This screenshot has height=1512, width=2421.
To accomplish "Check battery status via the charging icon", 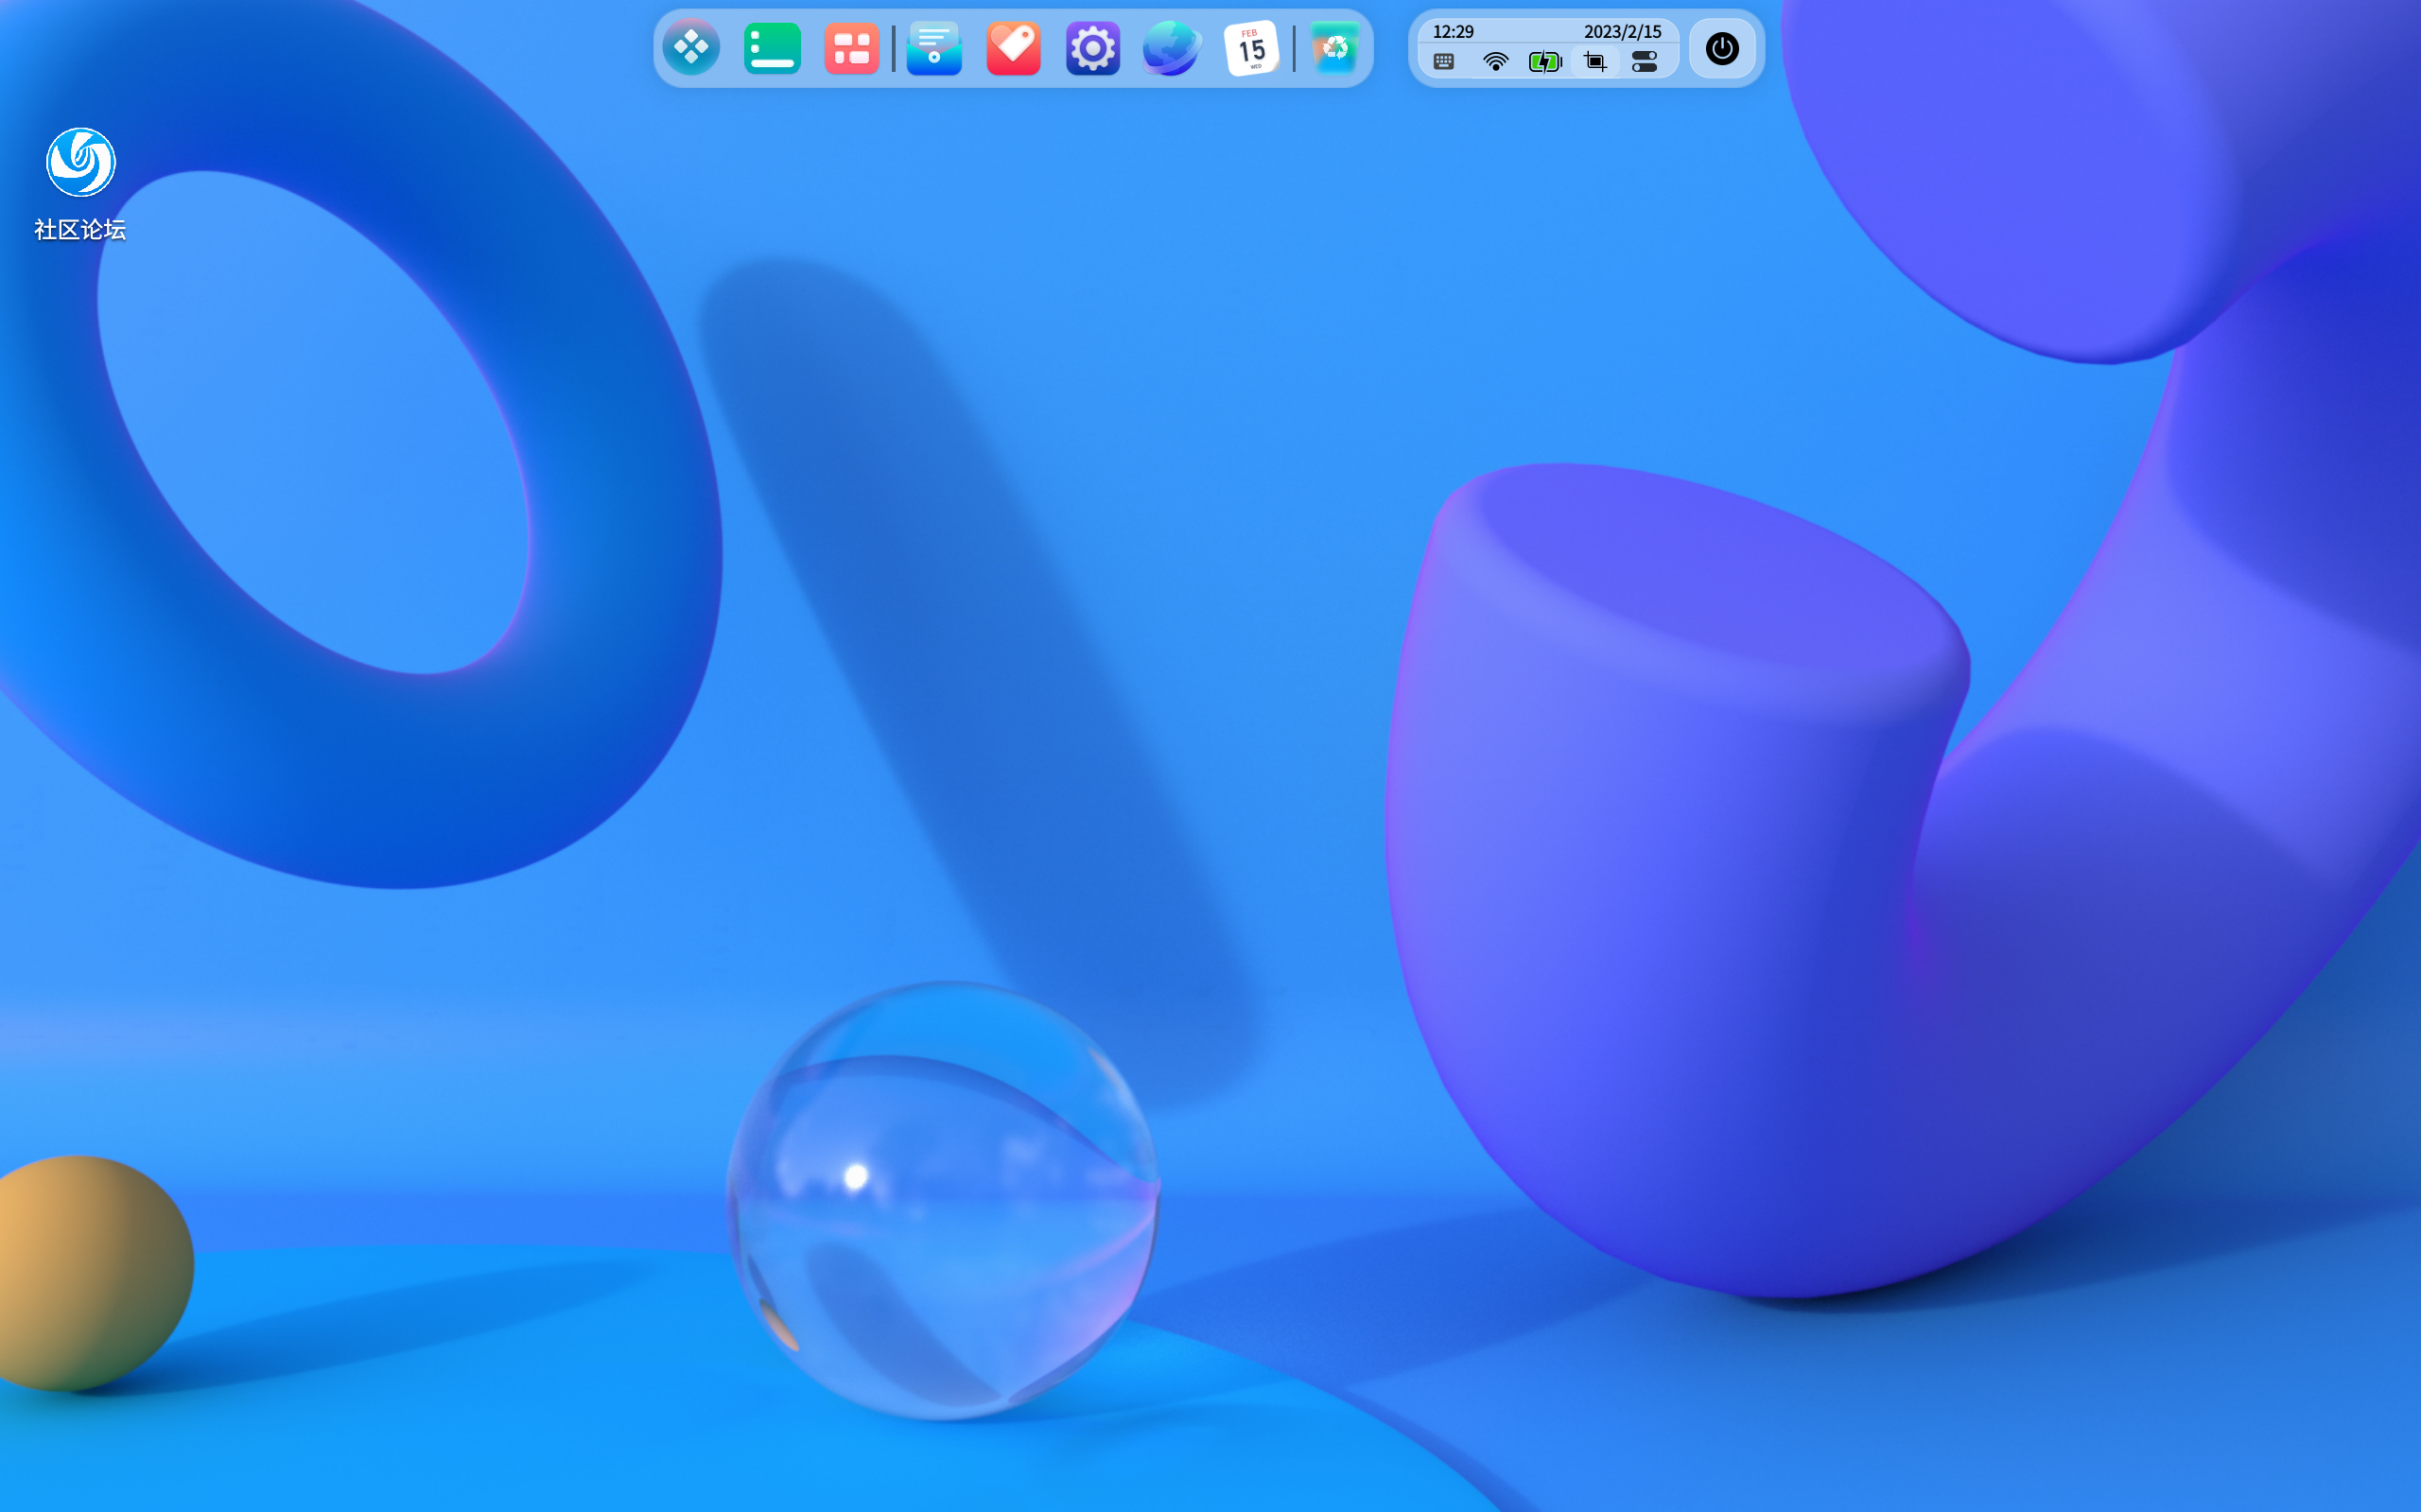I will pos(1544,62).
